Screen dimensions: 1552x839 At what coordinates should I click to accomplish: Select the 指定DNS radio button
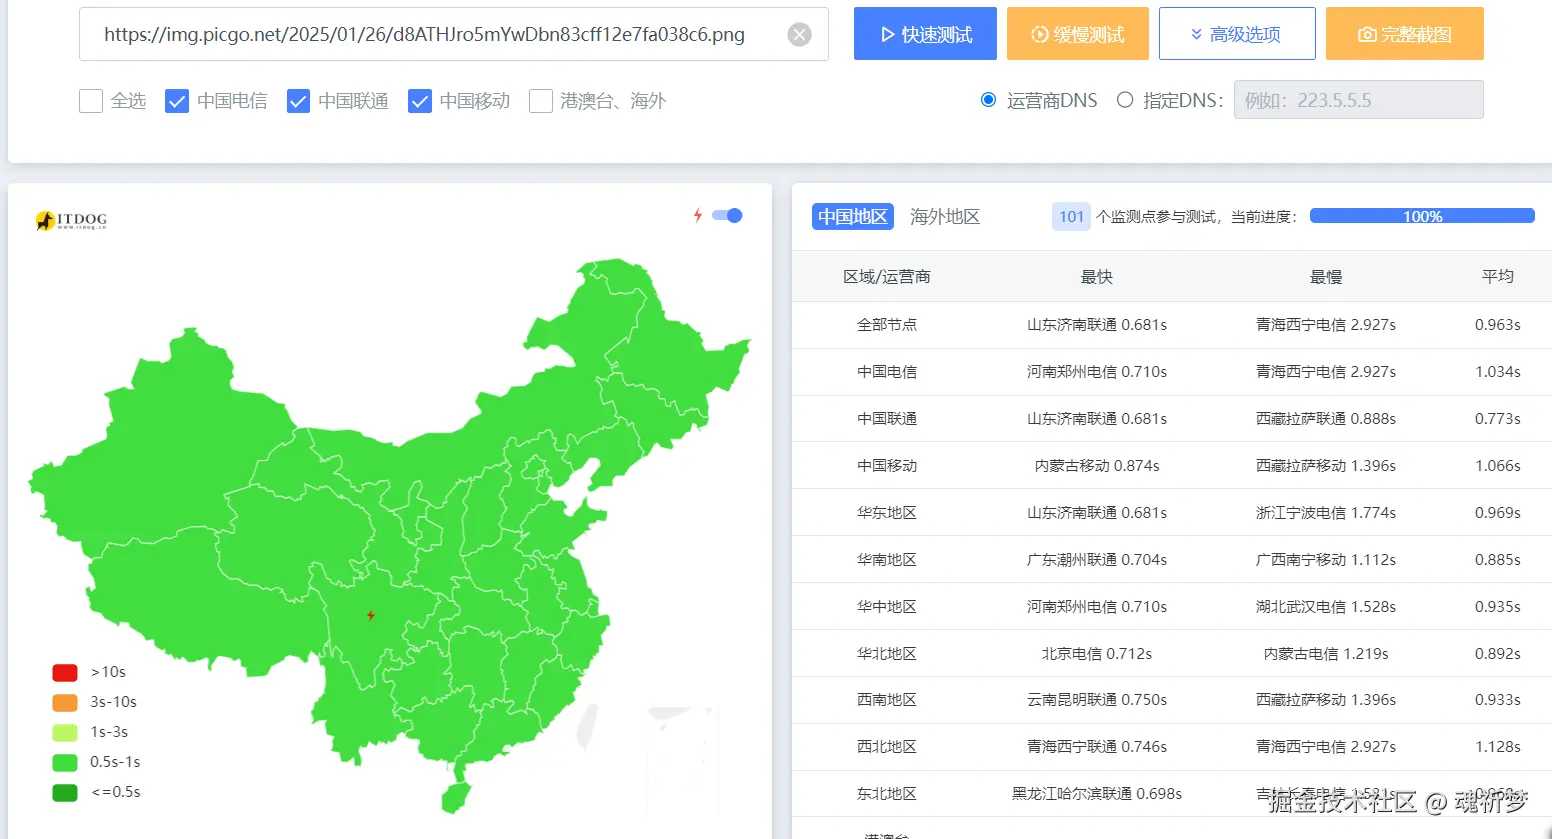(x=1125, y=100)
